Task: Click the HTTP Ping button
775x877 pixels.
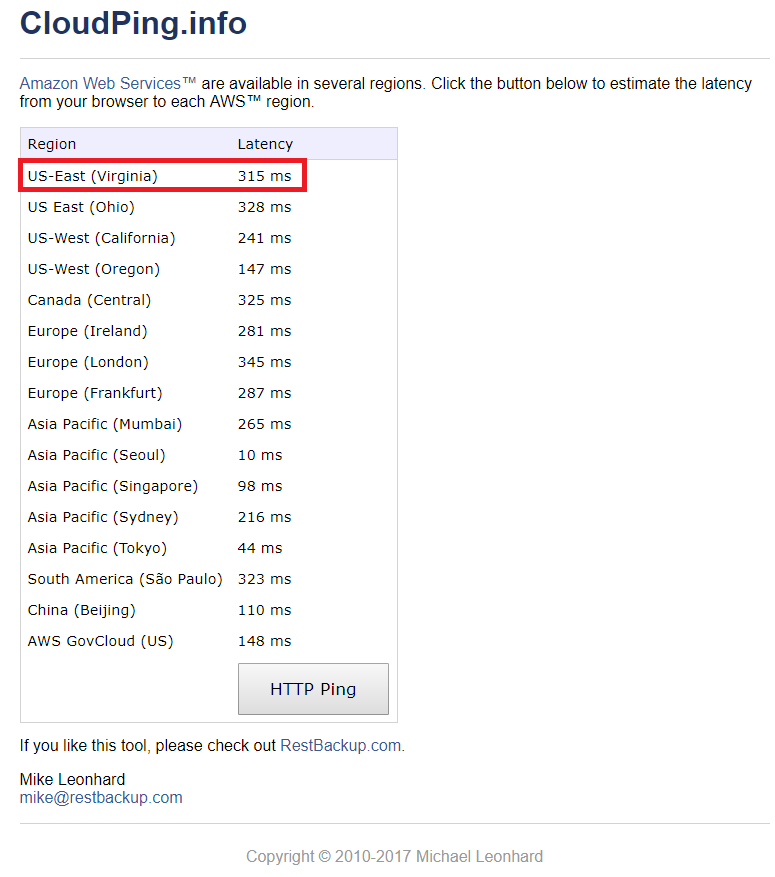Action: tap(313, 689)
